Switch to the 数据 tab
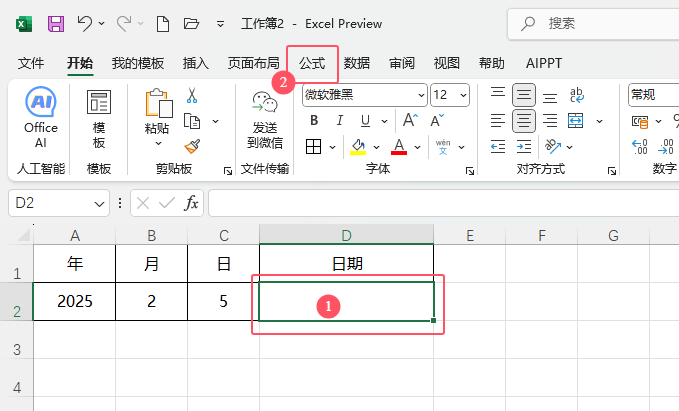The height and width of the screenshot is (411, 679). (357, 63)
